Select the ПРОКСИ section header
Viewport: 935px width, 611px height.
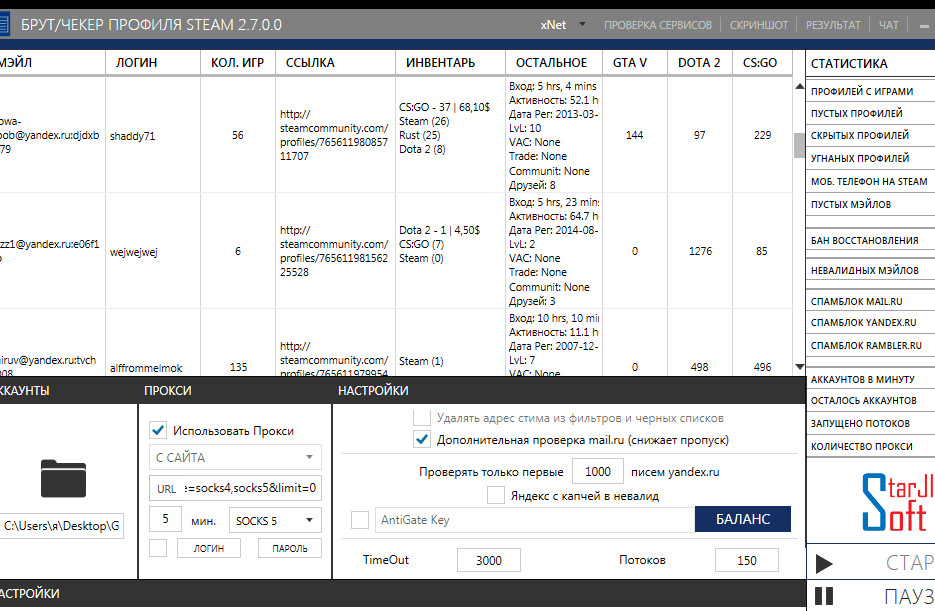168,390
